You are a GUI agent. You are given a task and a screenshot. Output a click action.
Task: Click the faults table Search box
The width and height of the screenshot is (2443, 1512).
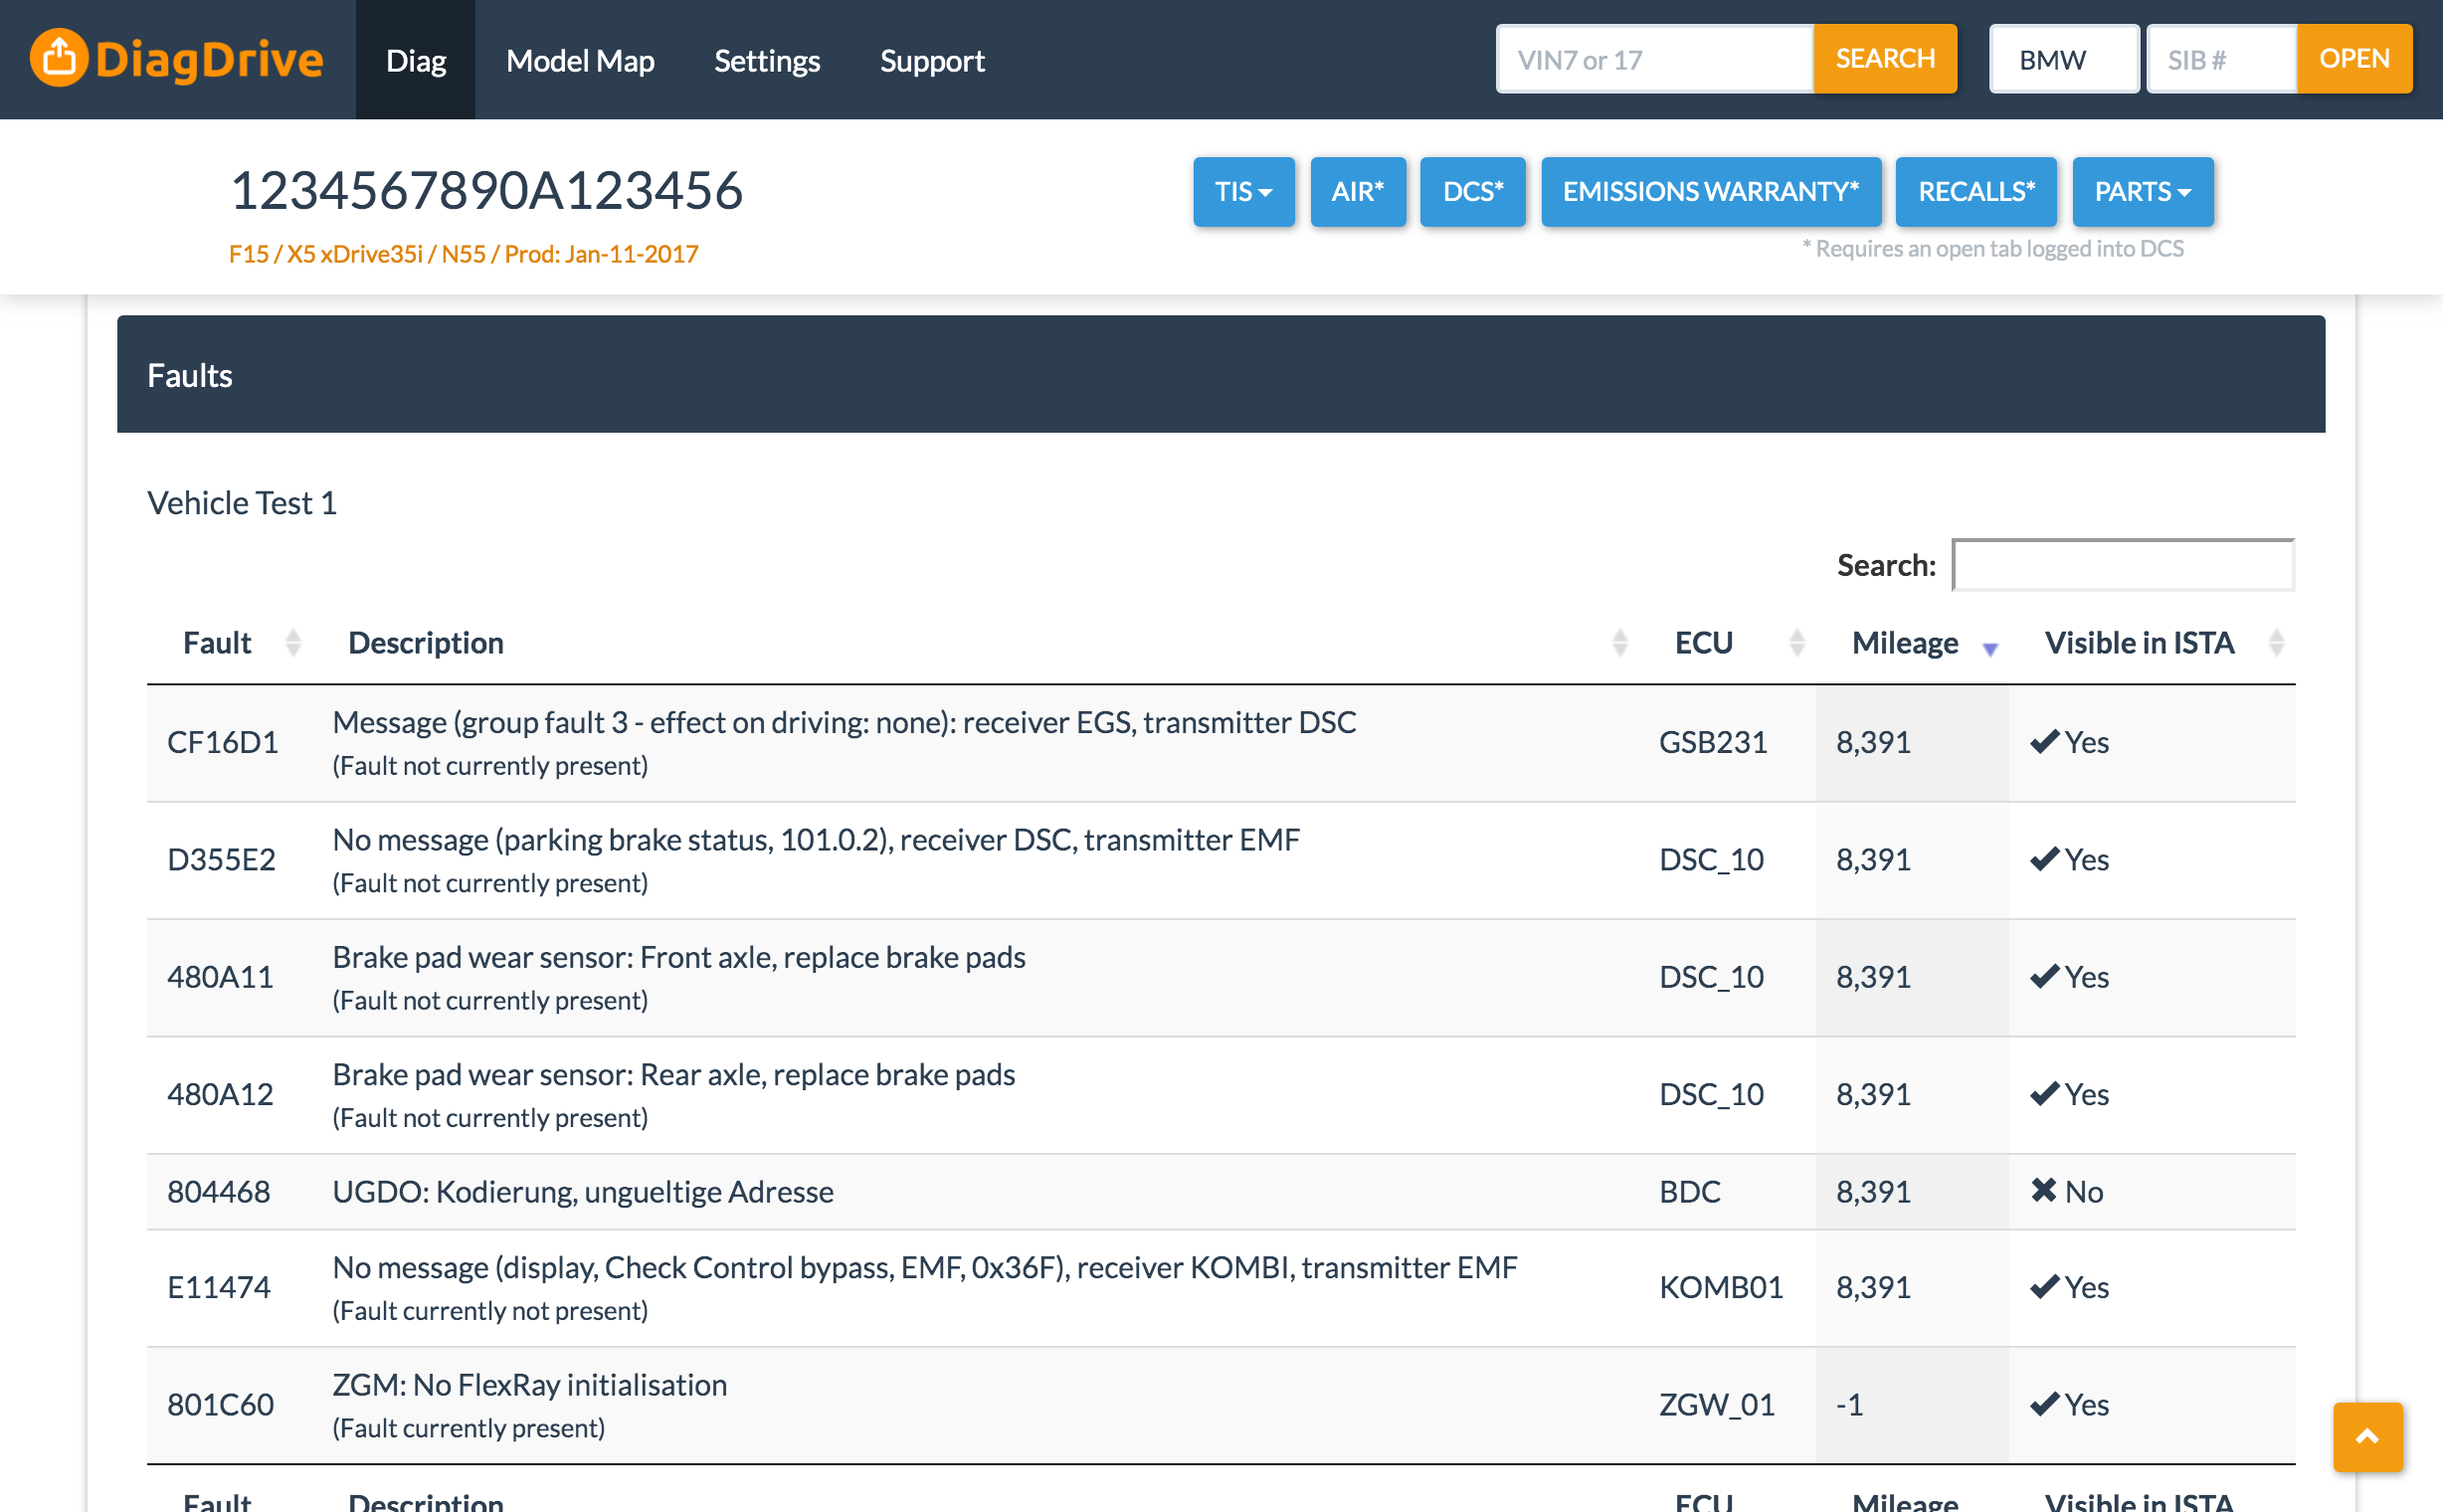(x=2122, y=565)
